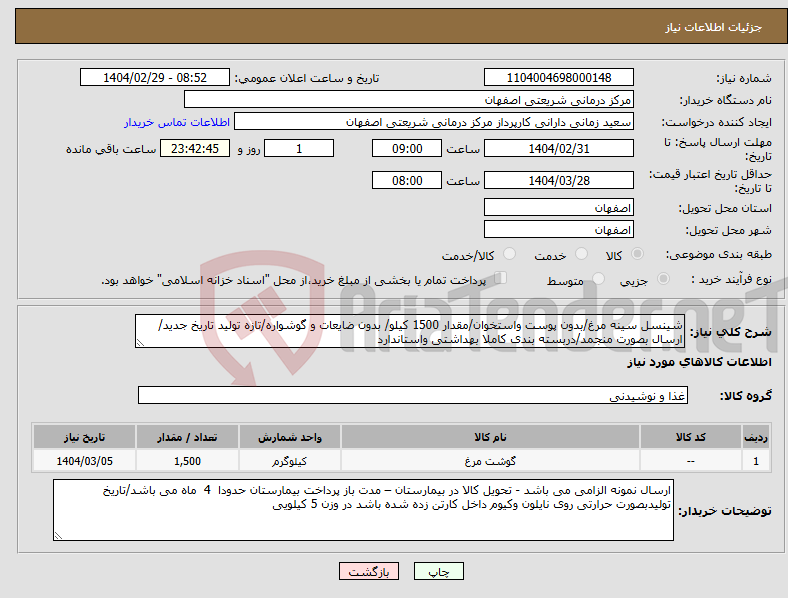
Task: Click the price validity time 08:00
Action: pyautogui.click(x=407, y=180)
